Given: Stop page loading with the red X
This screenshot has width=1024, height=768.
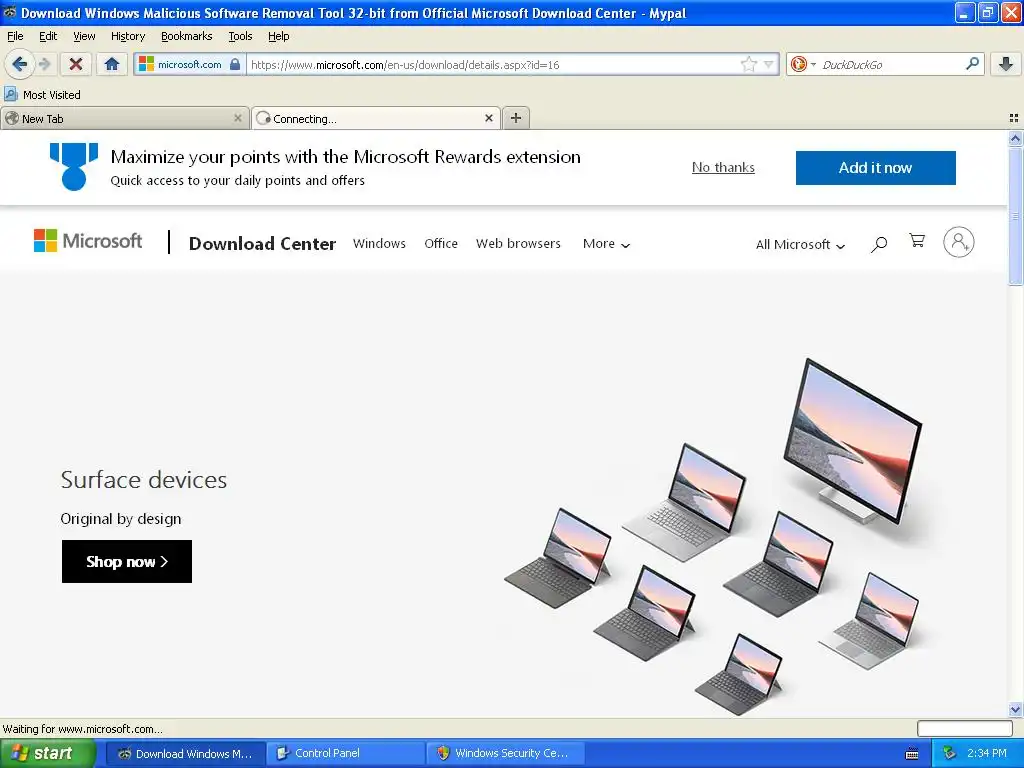Looking at the screenshot, I should (x=76, y=64).
